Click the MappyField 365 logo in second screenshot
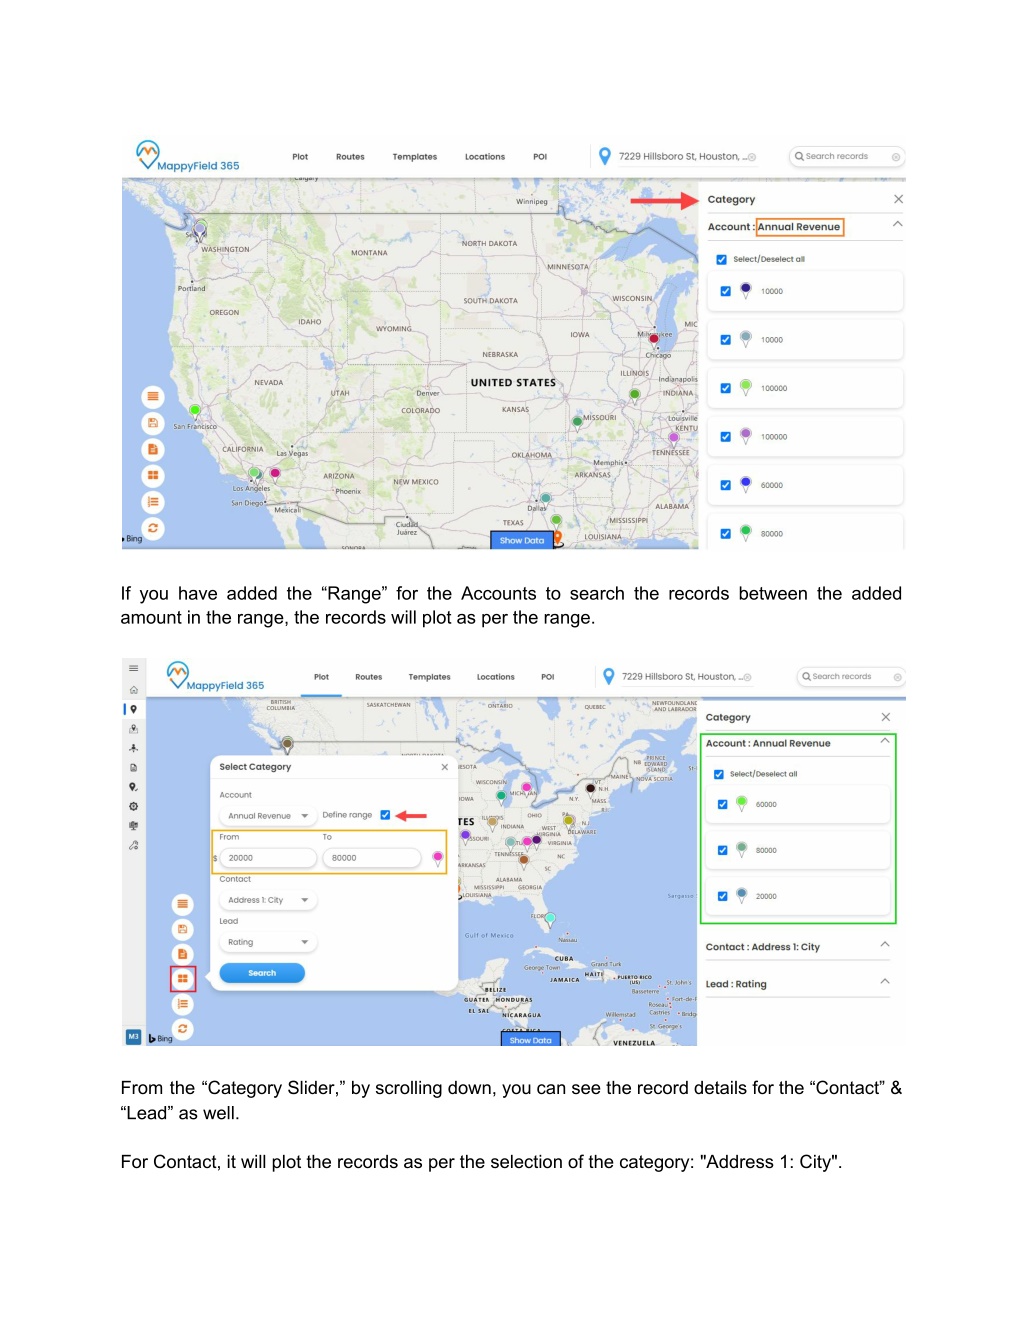This screenshot has width=1024, height=1325. pyautogui.click(x=216, y=677)
